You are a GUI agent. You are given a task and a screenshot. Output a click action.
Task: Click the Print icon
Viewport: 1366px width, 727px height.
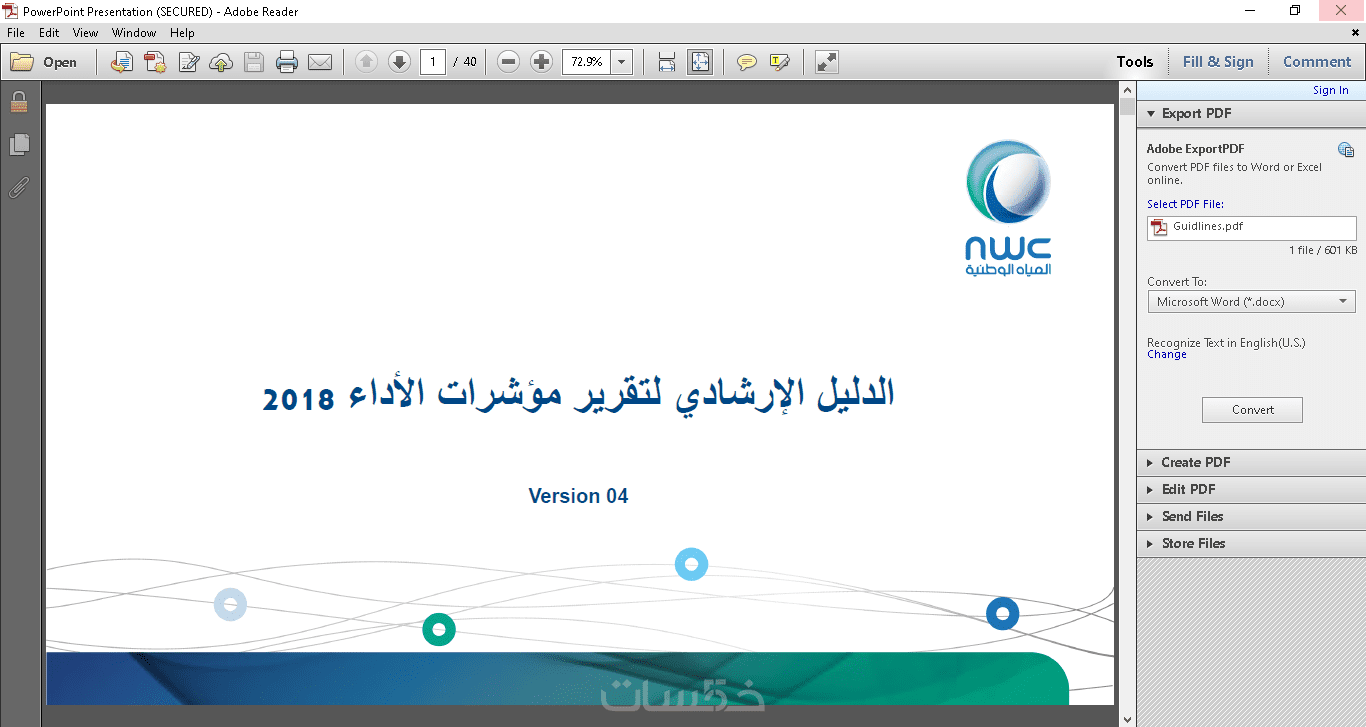tap(287, 62)
